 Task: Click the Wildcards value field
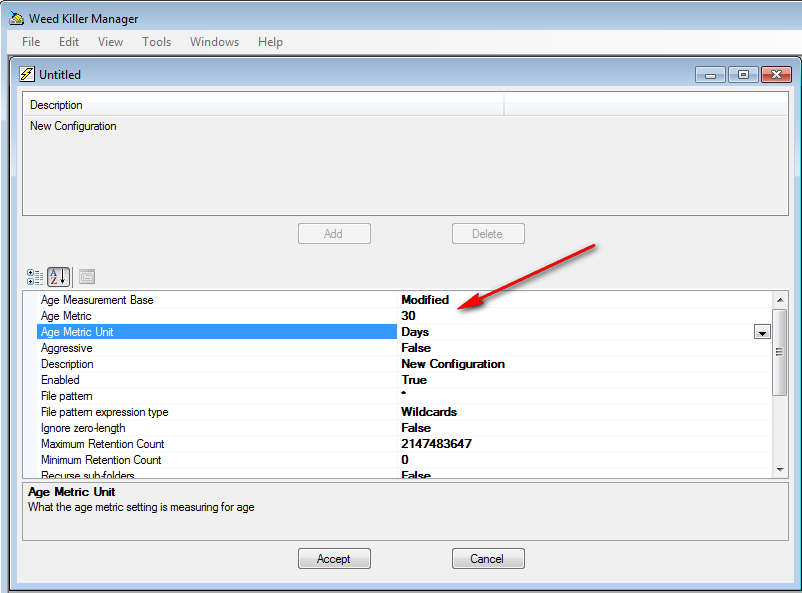click(584, 412)
